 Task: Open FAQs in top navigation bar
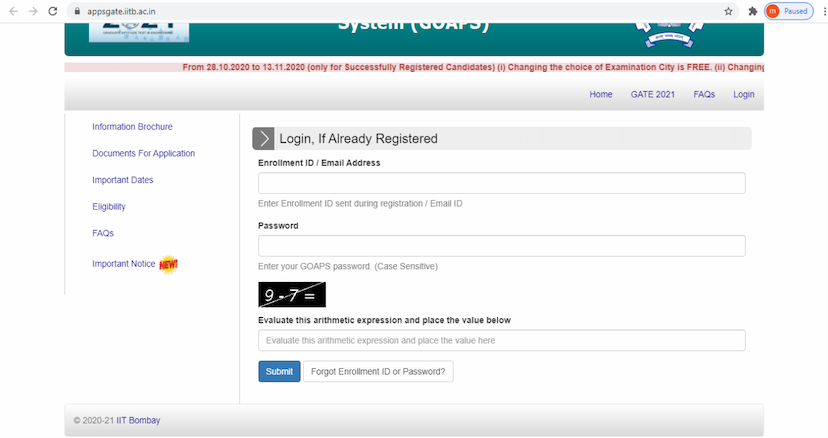(704, 94)
